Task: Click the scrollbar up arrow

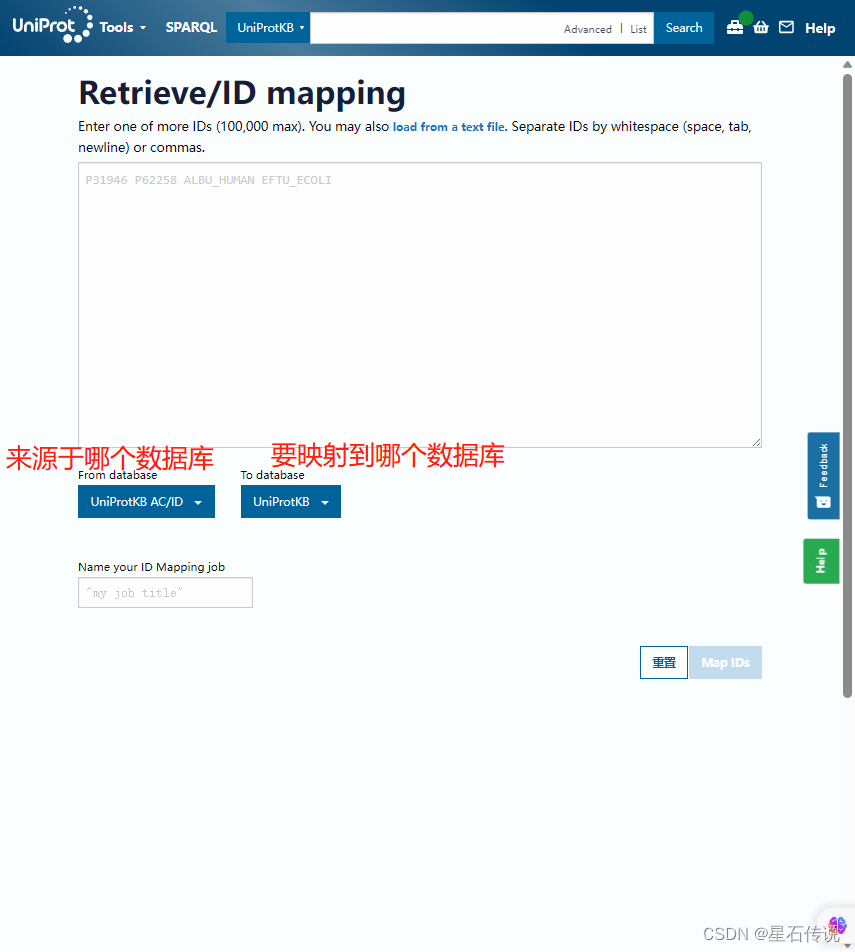Action: pyautogui.click(x=848, y=64)
